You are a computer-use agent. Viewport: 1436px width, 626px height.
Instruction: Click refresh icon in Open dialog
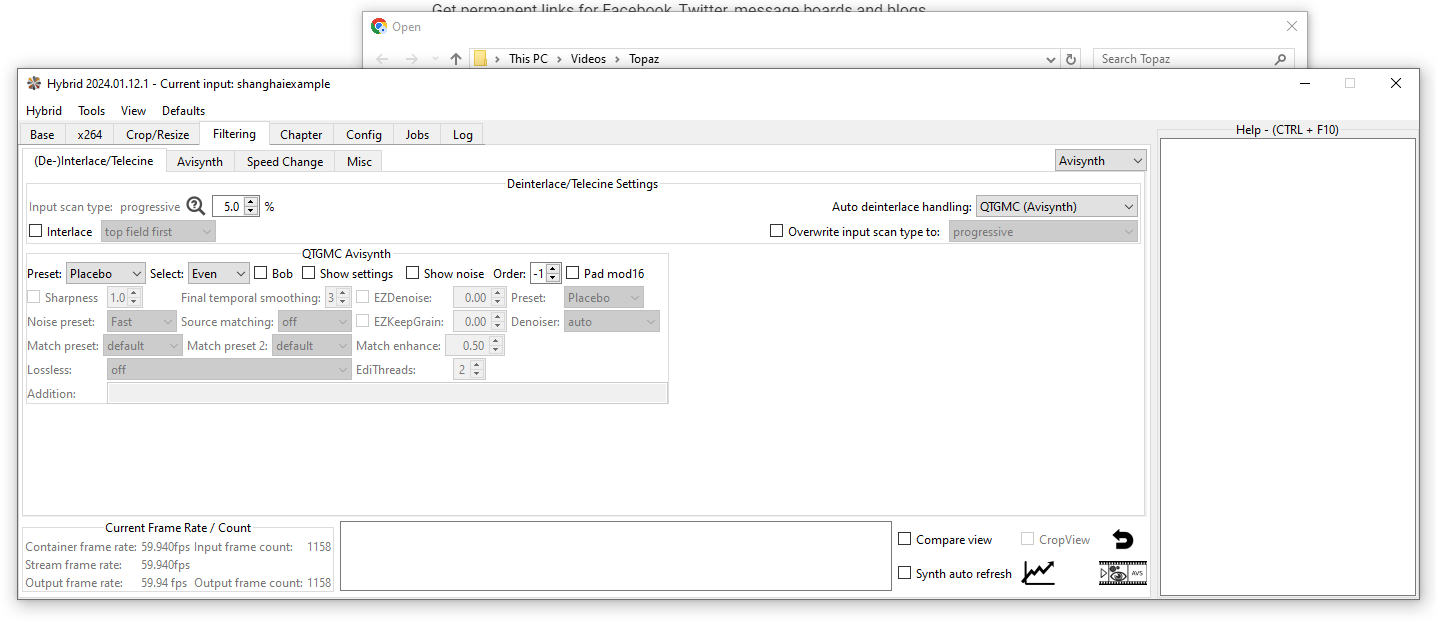tap(1071, 59)
